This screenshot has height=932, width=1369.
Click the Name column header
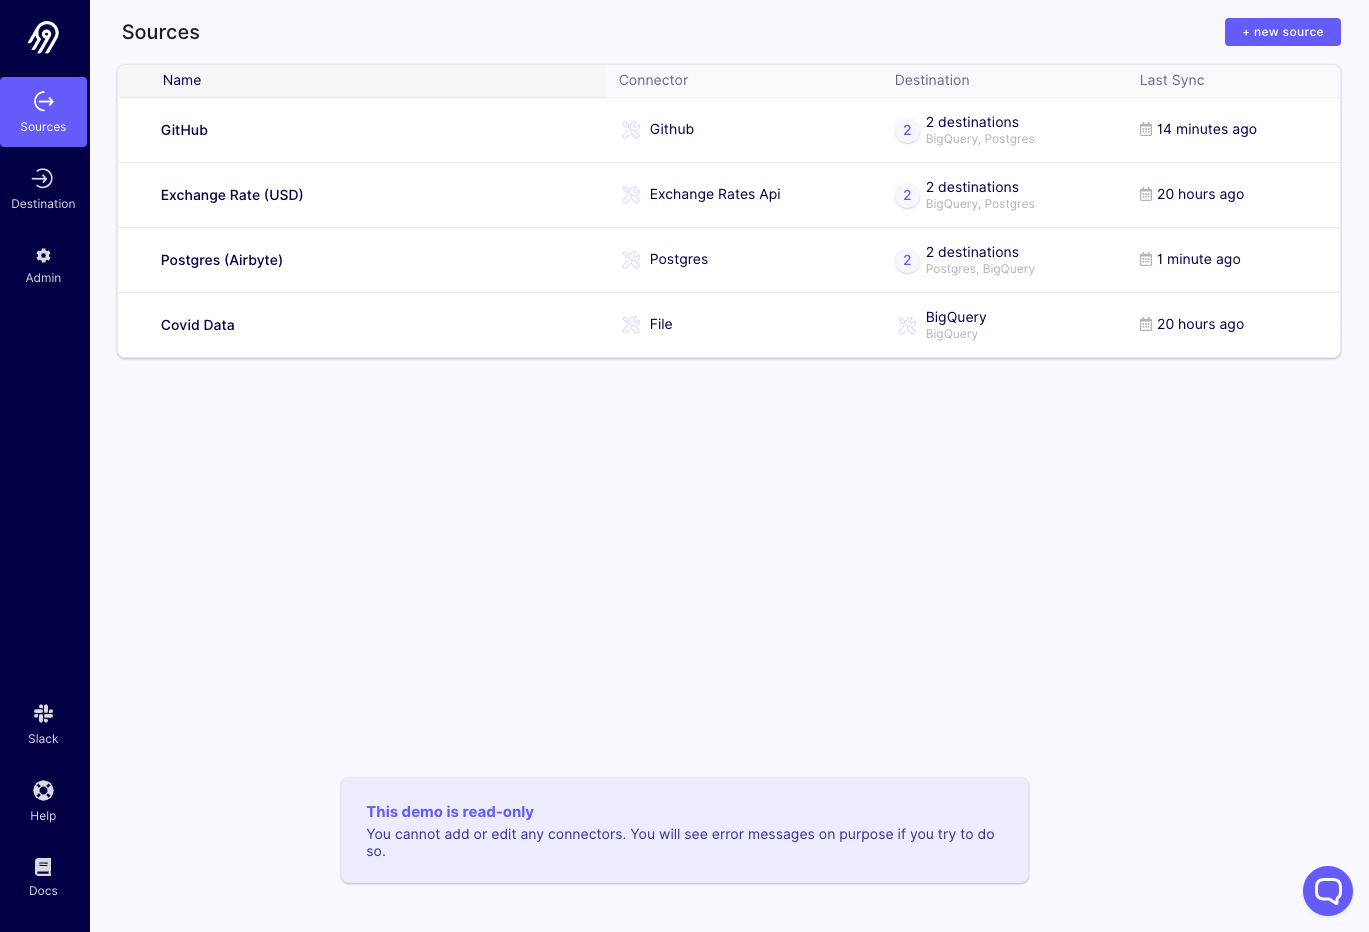(x=182, y=81)
